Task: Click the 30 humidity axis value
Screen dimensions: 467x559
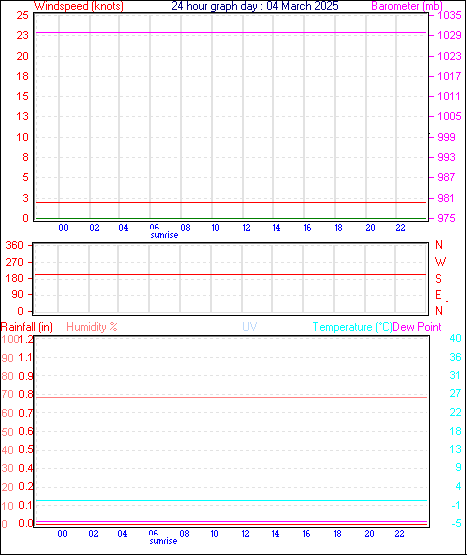Action: (7, 468)
